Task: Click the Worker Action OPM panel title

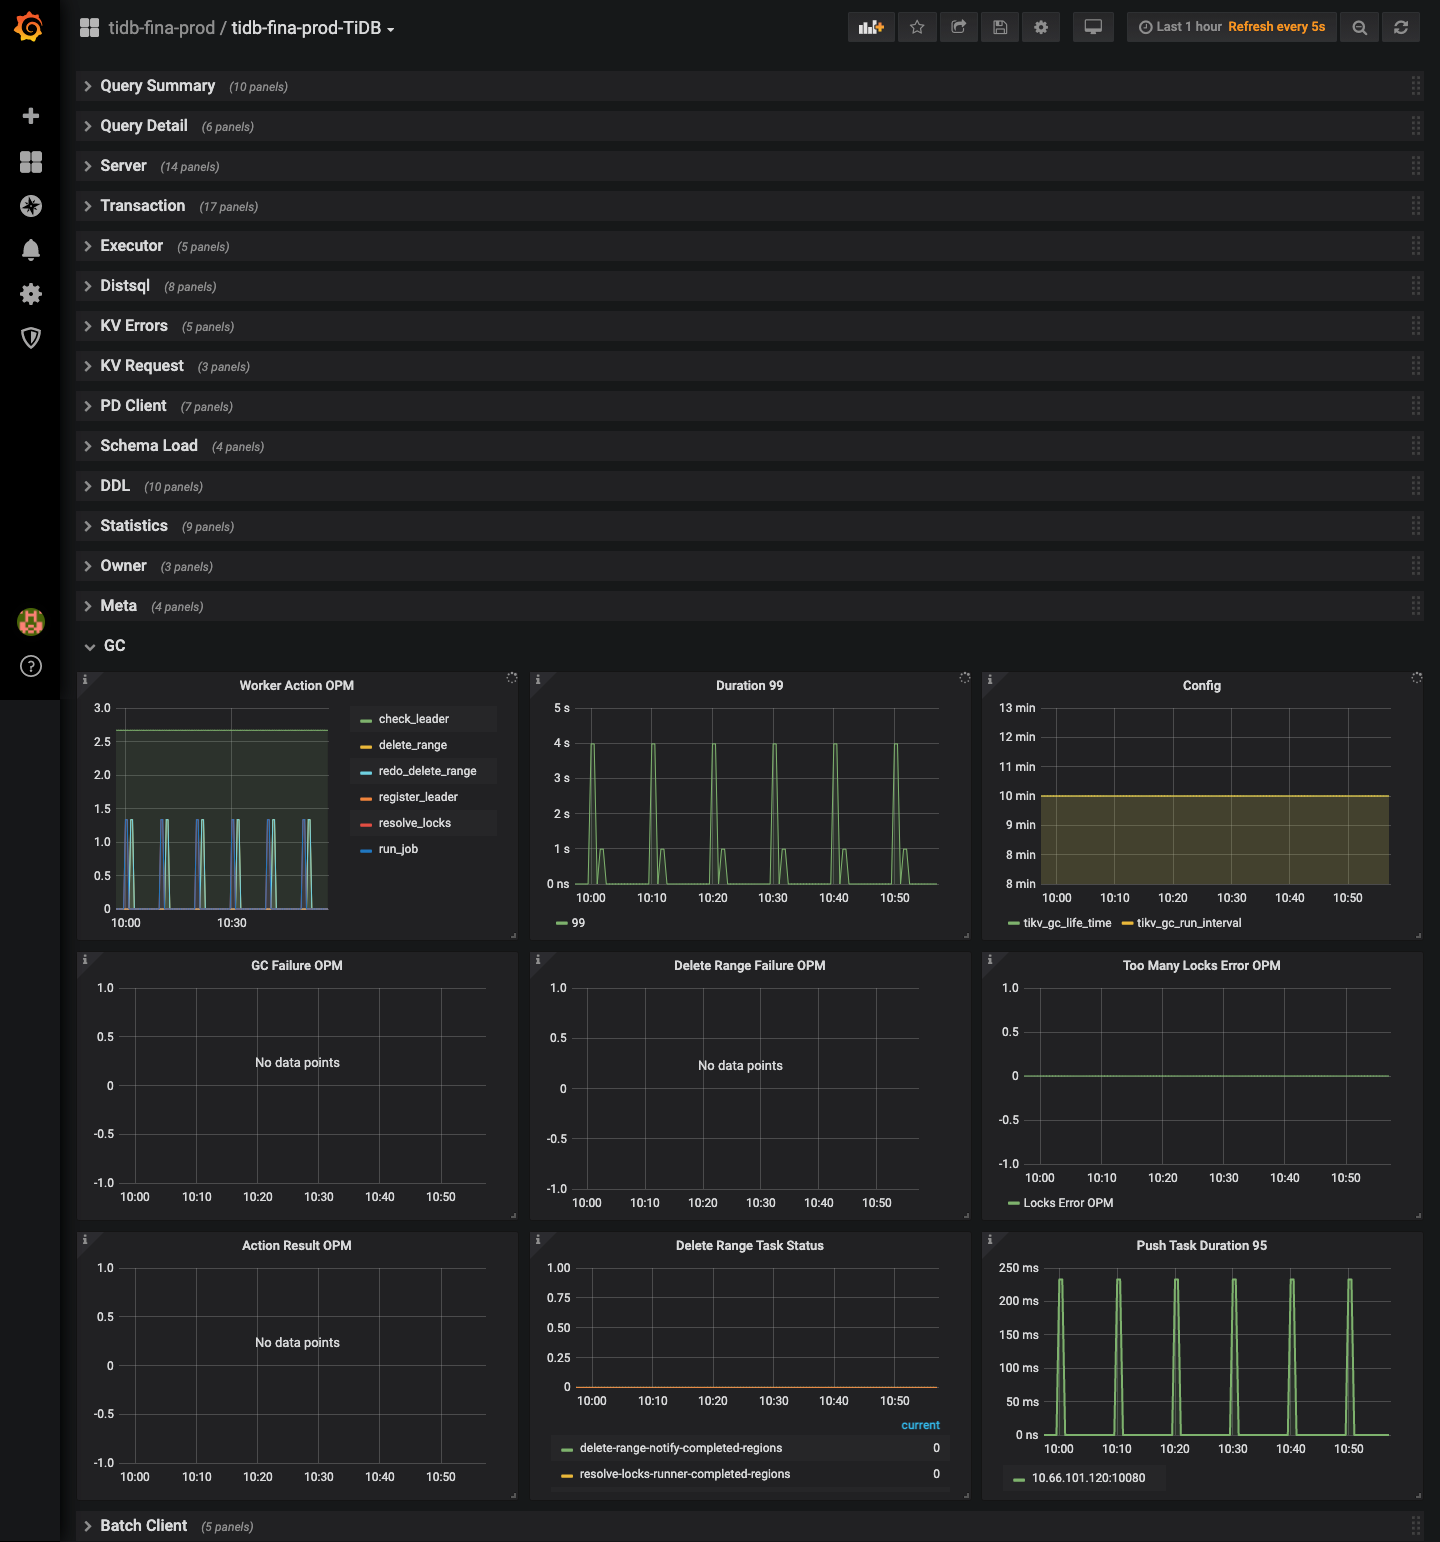Action: pos(296,686)
